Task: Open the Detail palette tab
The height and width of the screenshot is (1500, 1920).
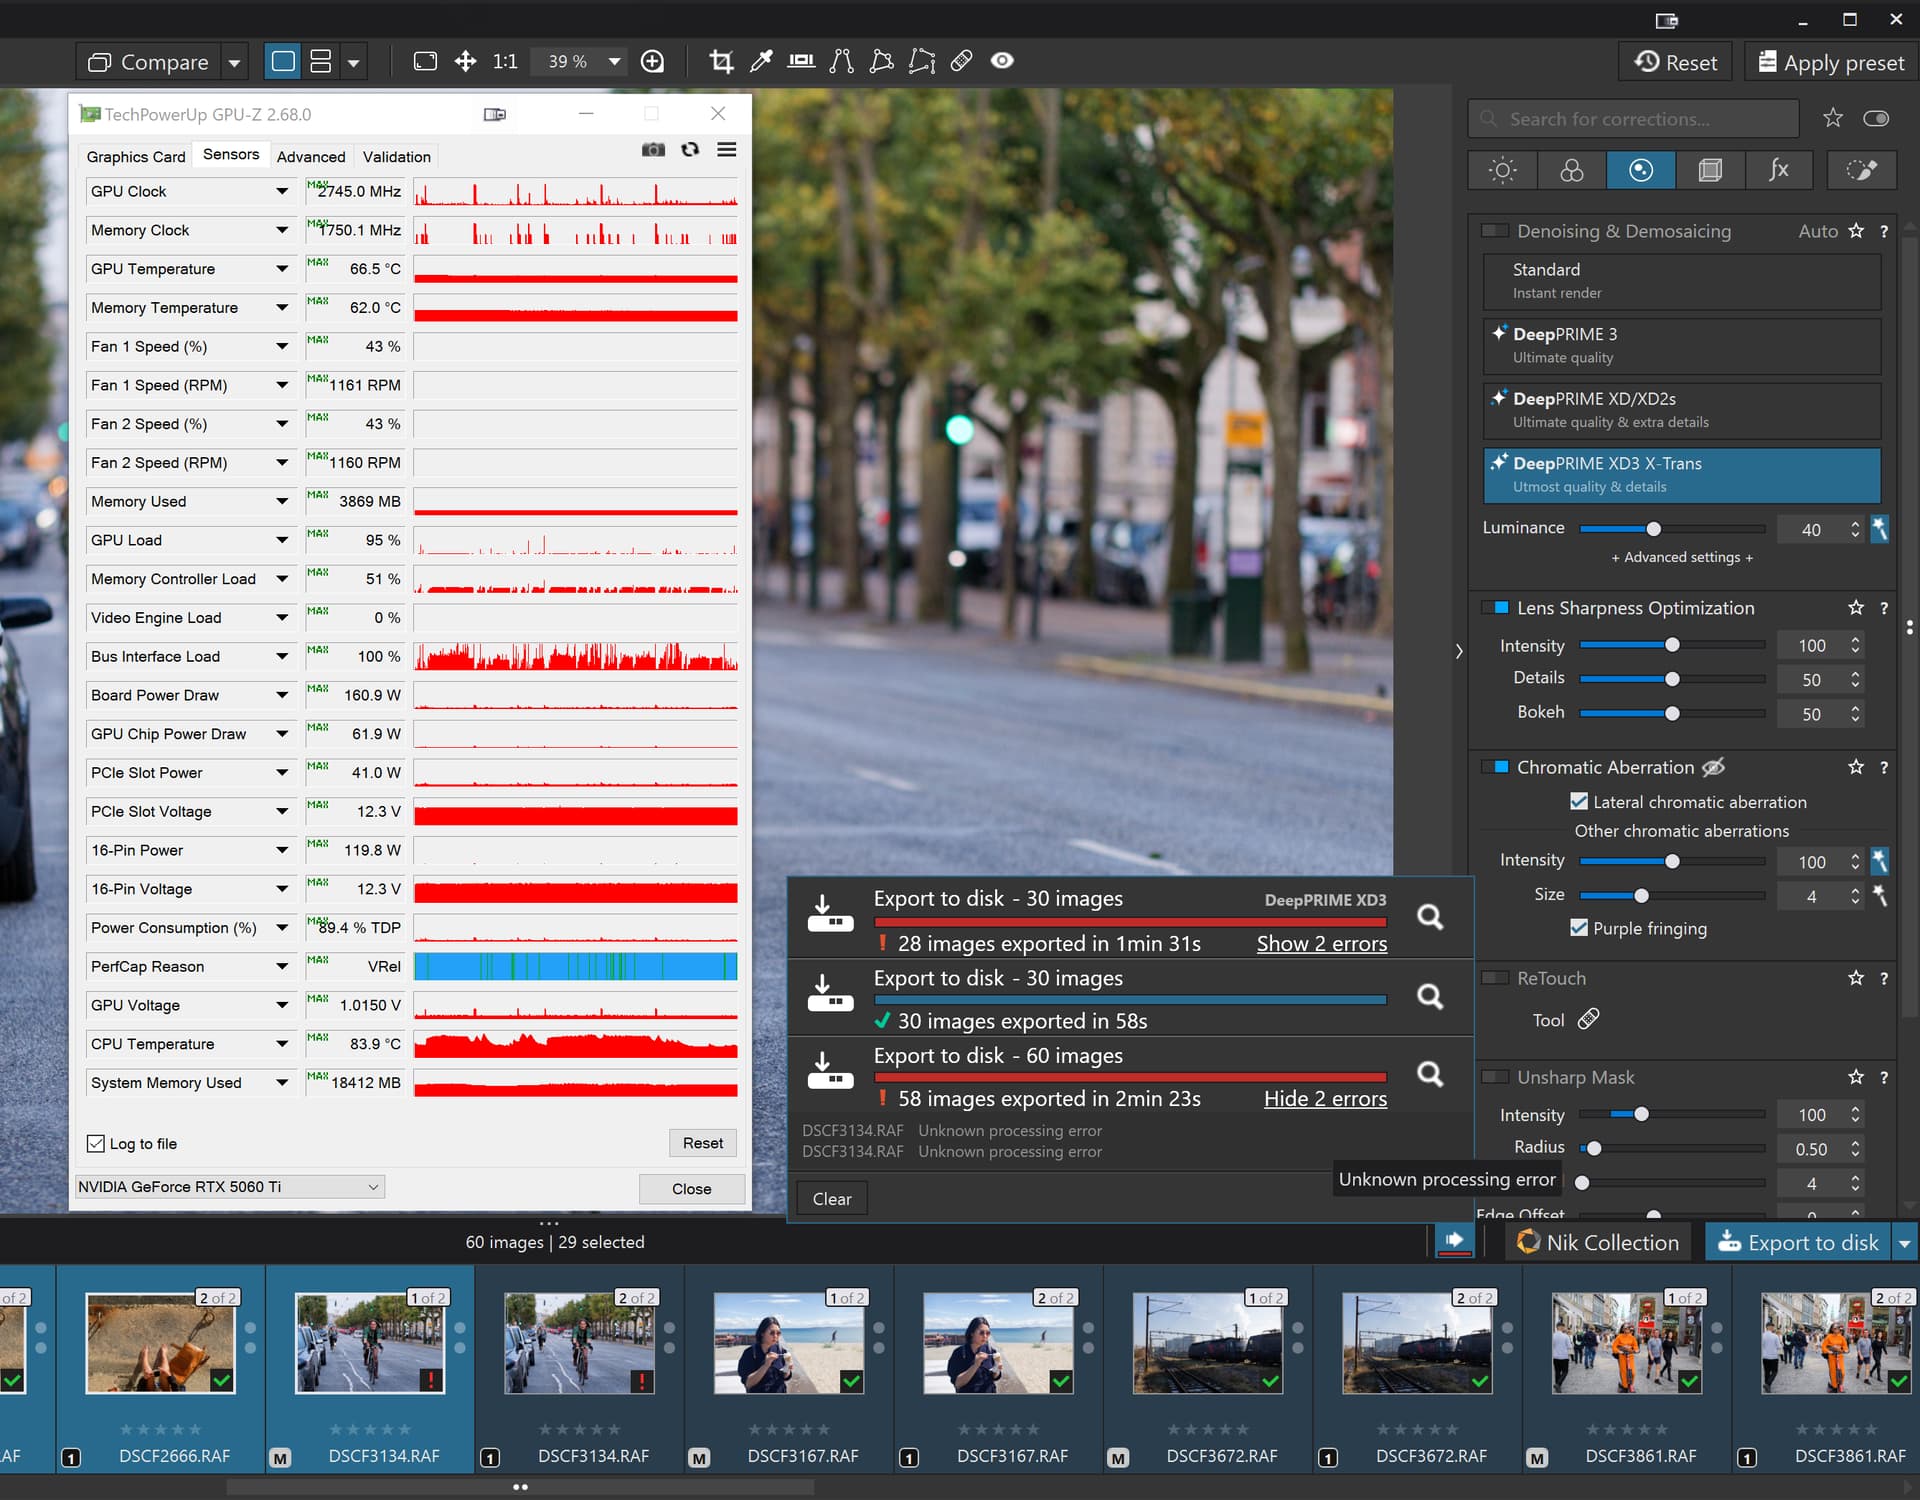Action: tap(1640, 170)
